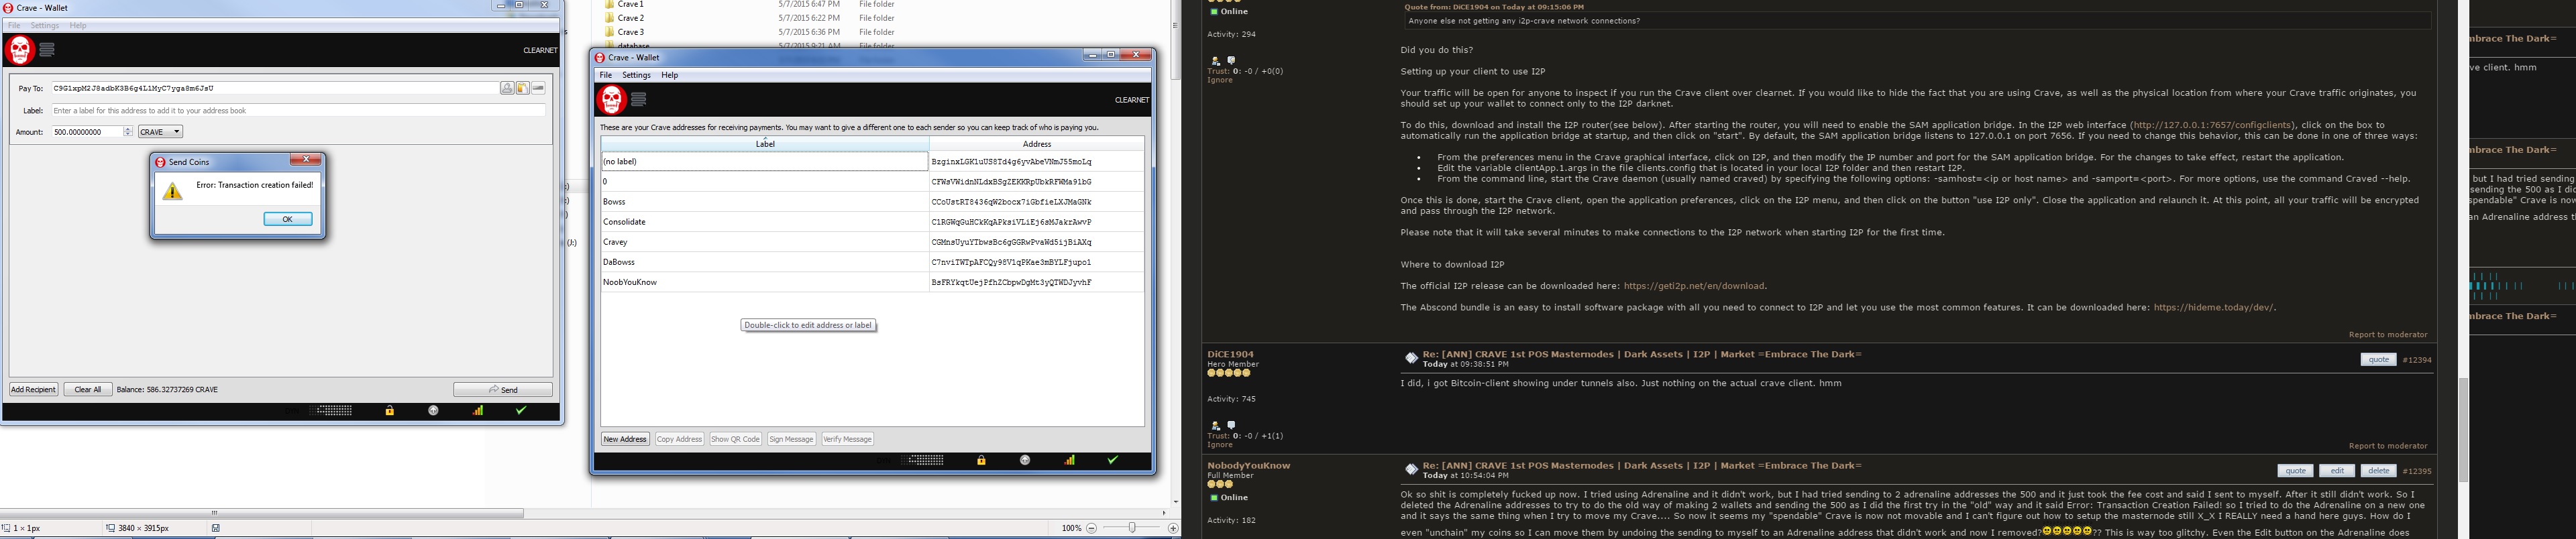Click DiCE1904's personal message icon
2576x539 pixels.
click(x=1231, y=425)
